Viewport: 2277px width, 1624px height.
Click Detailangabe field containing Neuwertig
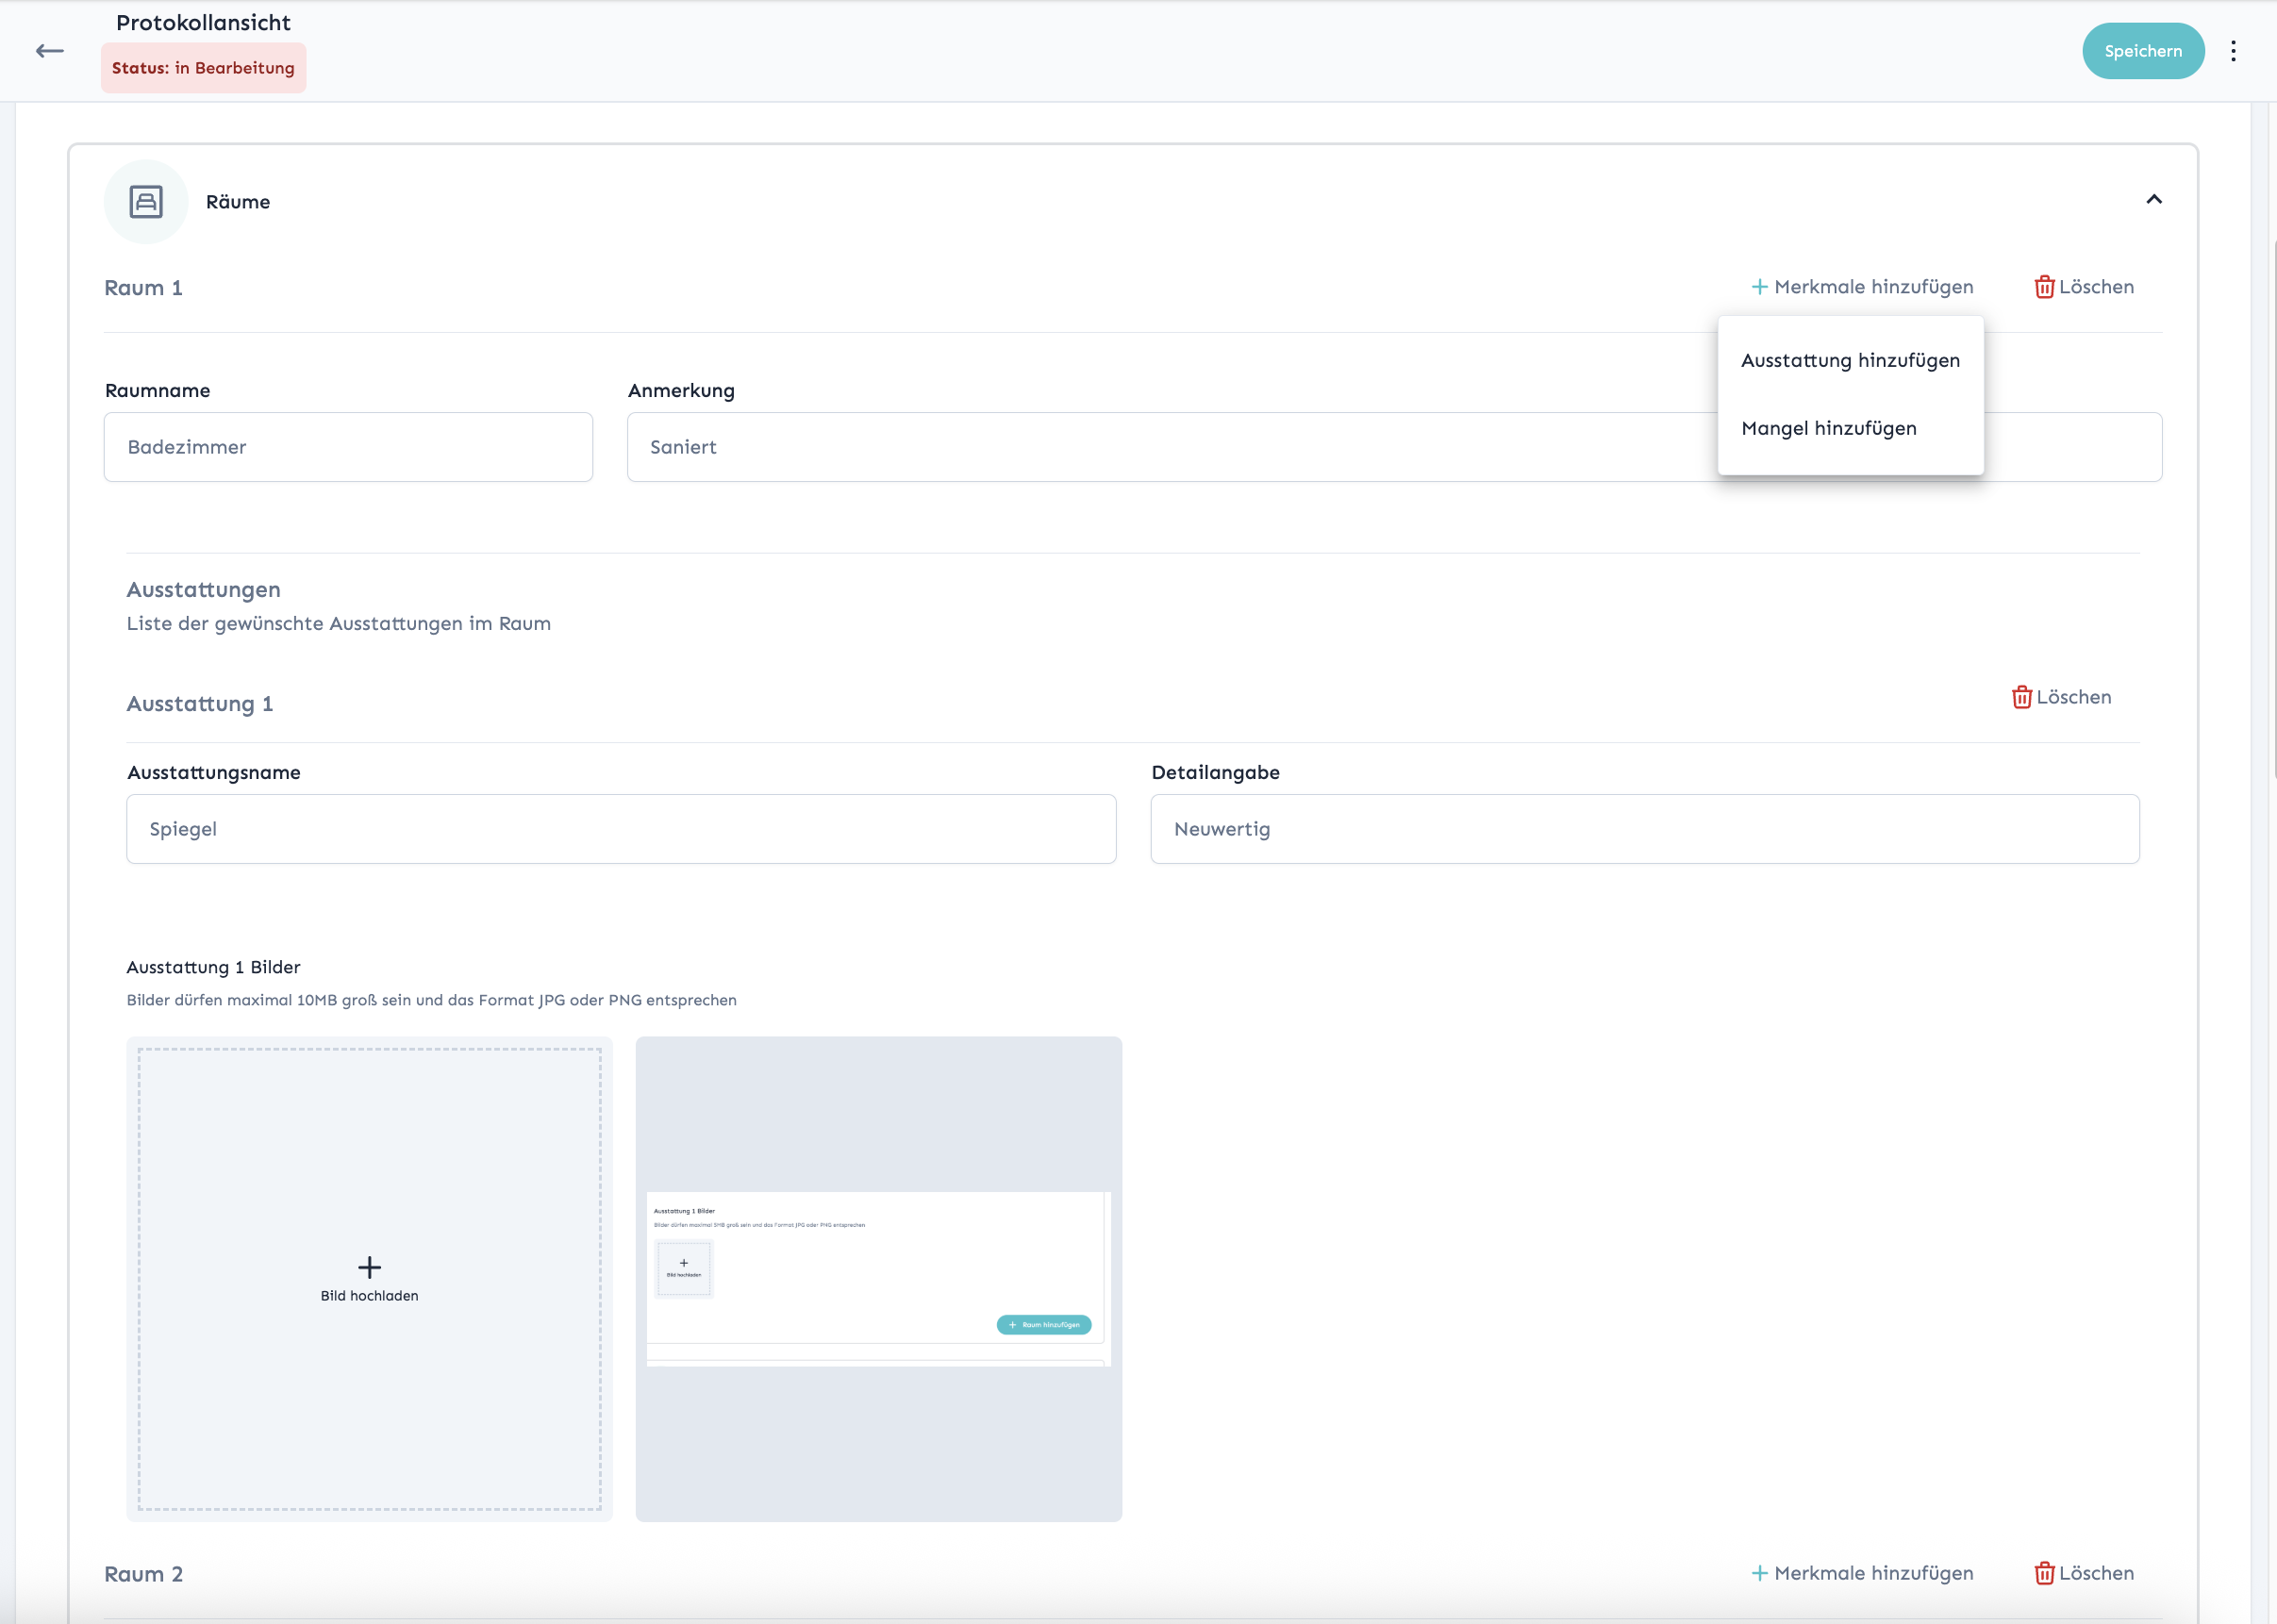(1644, 829)
